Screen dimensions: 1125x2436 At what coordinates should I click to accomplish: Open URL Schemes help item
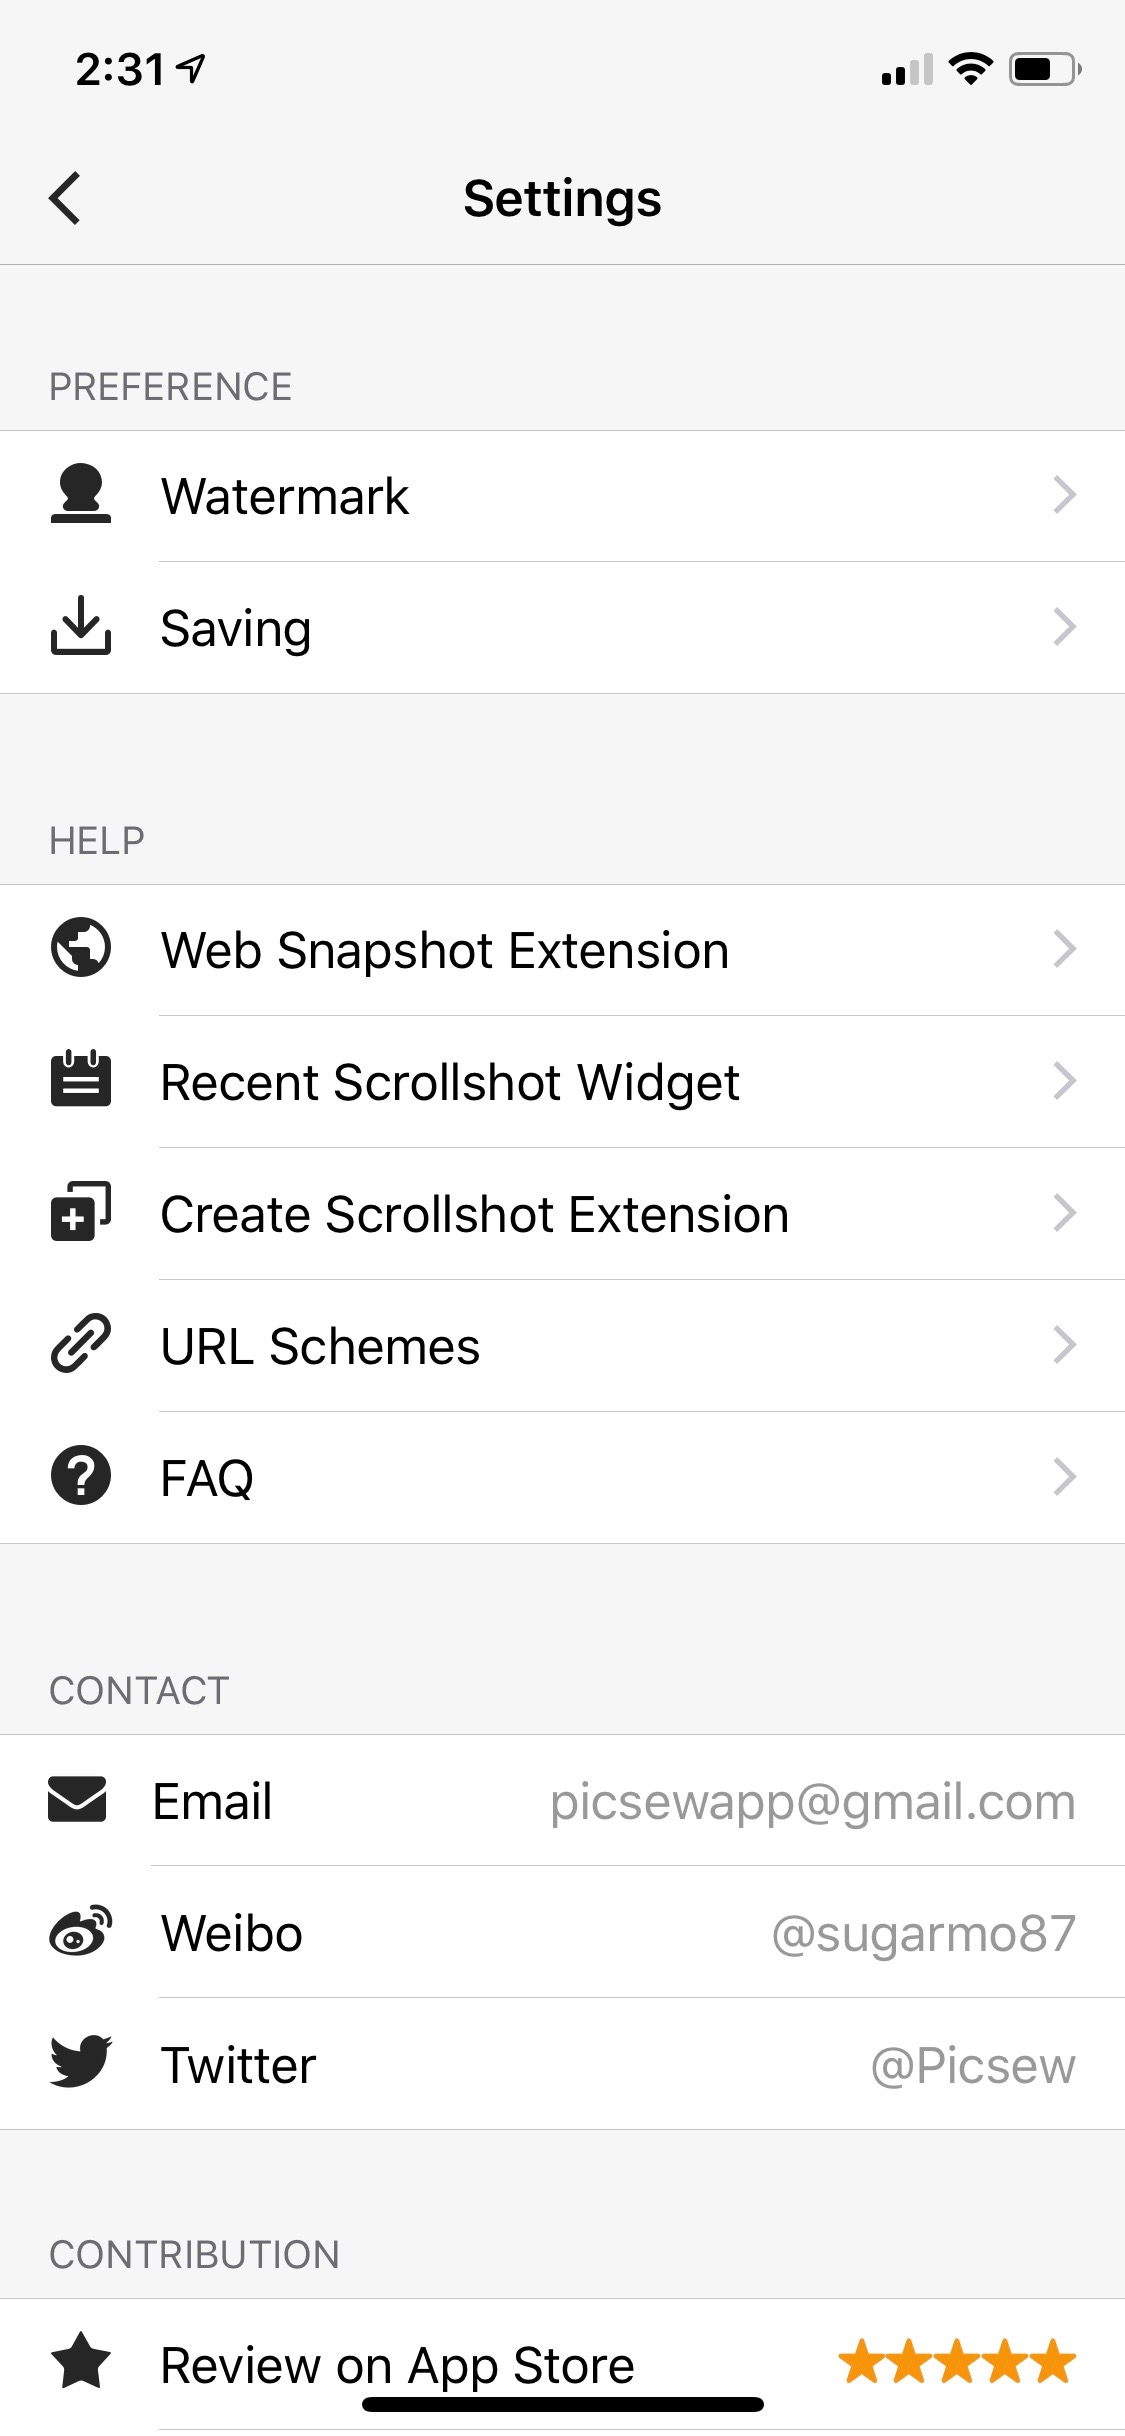click(x=562, y=1346)
